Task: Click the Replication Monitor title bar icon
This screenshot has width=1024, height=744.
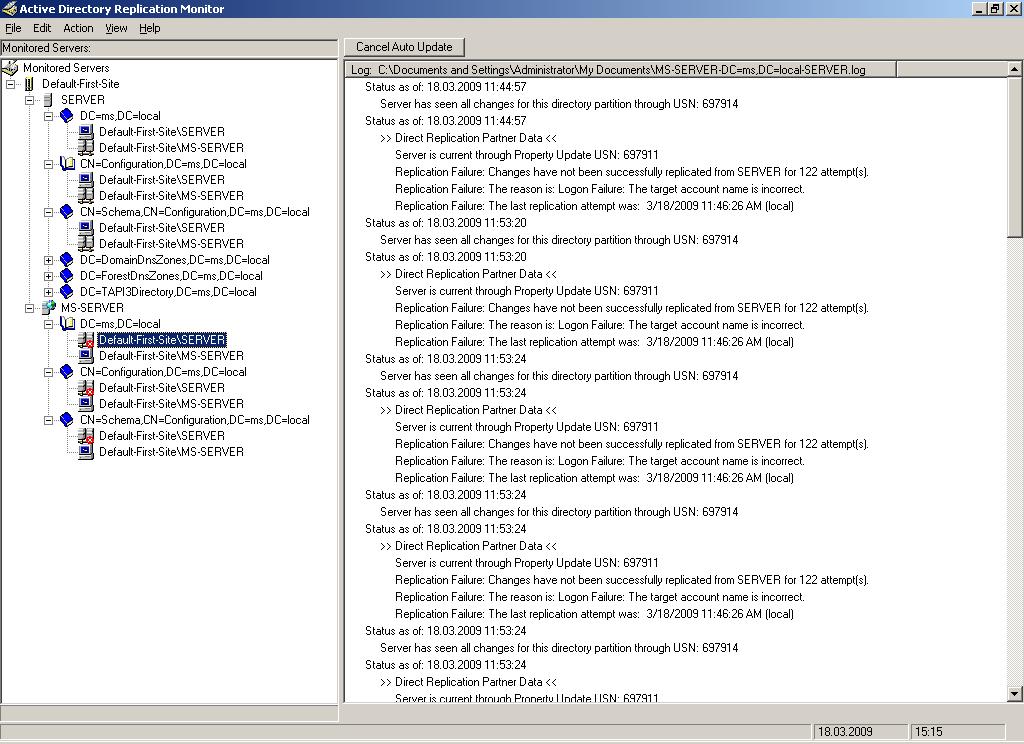Action: coord(9,8)
